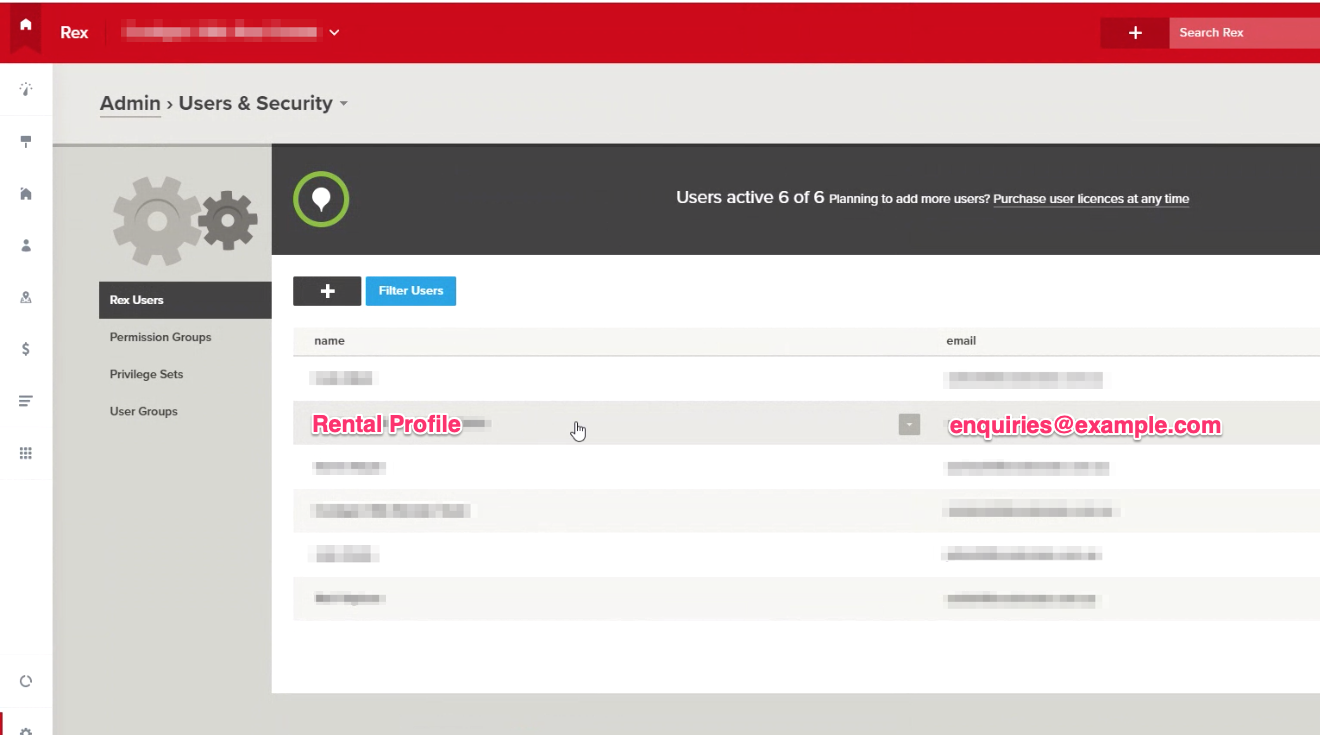Click the circular segmented ring icon
Image resolution: width=1320 pixels, height=735 pixels.
point(26,681)
